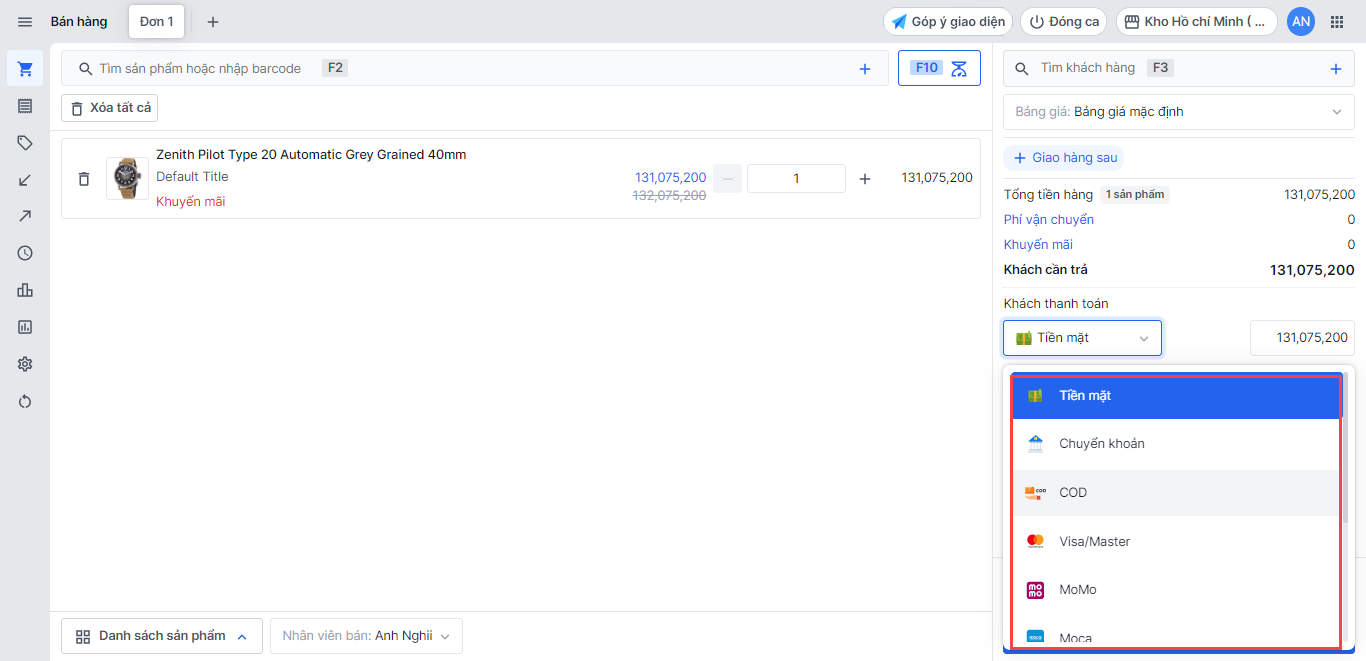Open the clock history sidebar icon
1366x661 pixels.
coord(25,253)
